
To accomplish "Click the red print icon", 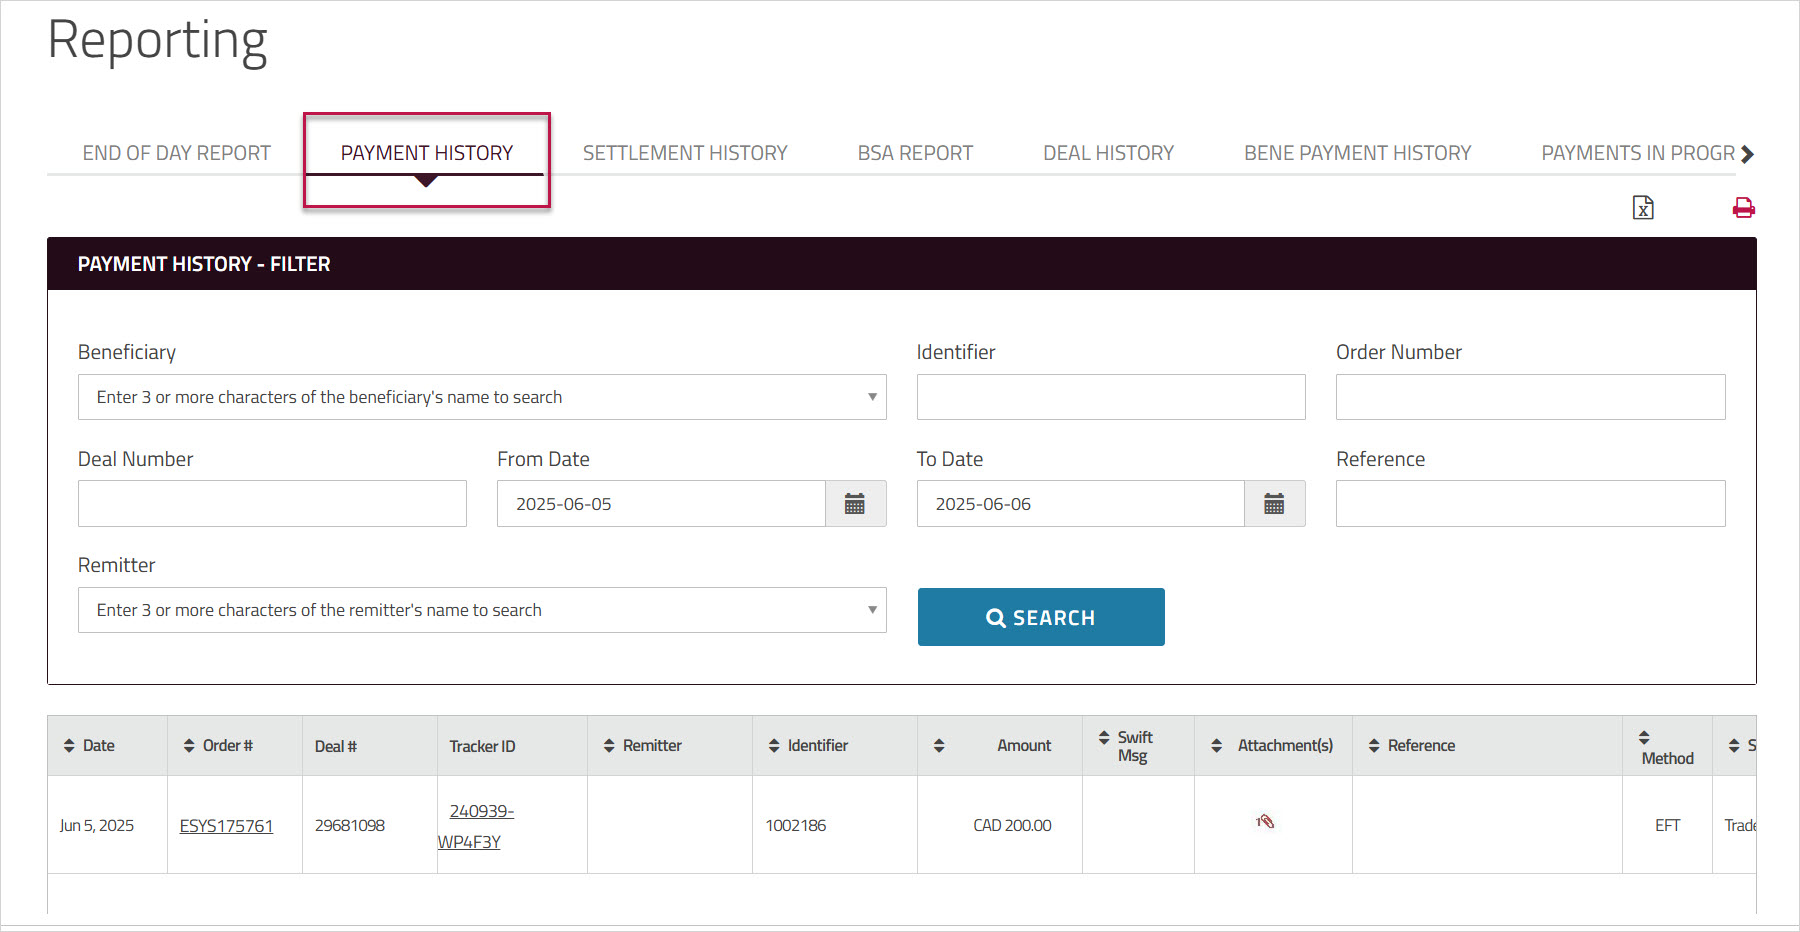I will [x=1744, y=207].
